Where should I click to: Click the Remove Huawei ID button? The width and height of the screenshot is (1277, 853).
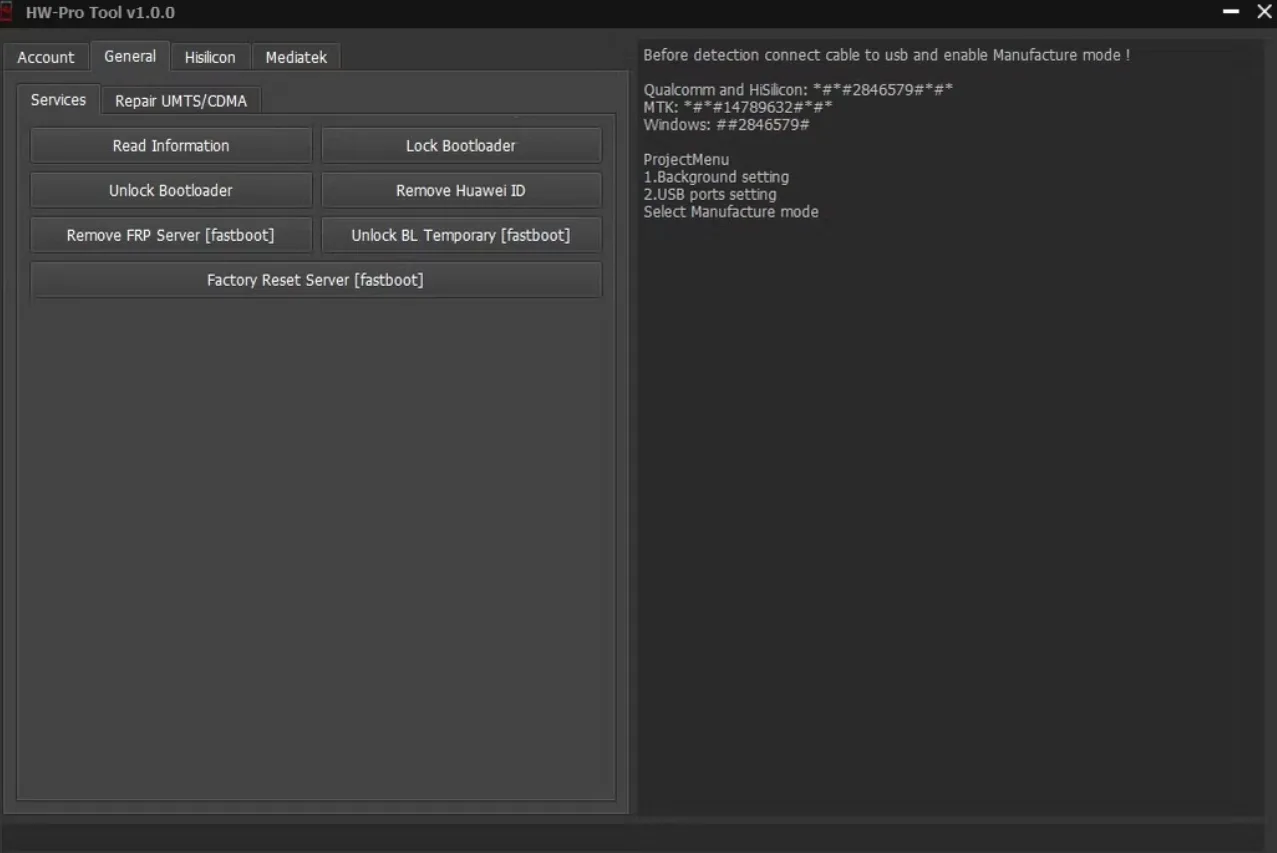coord(461,190)
